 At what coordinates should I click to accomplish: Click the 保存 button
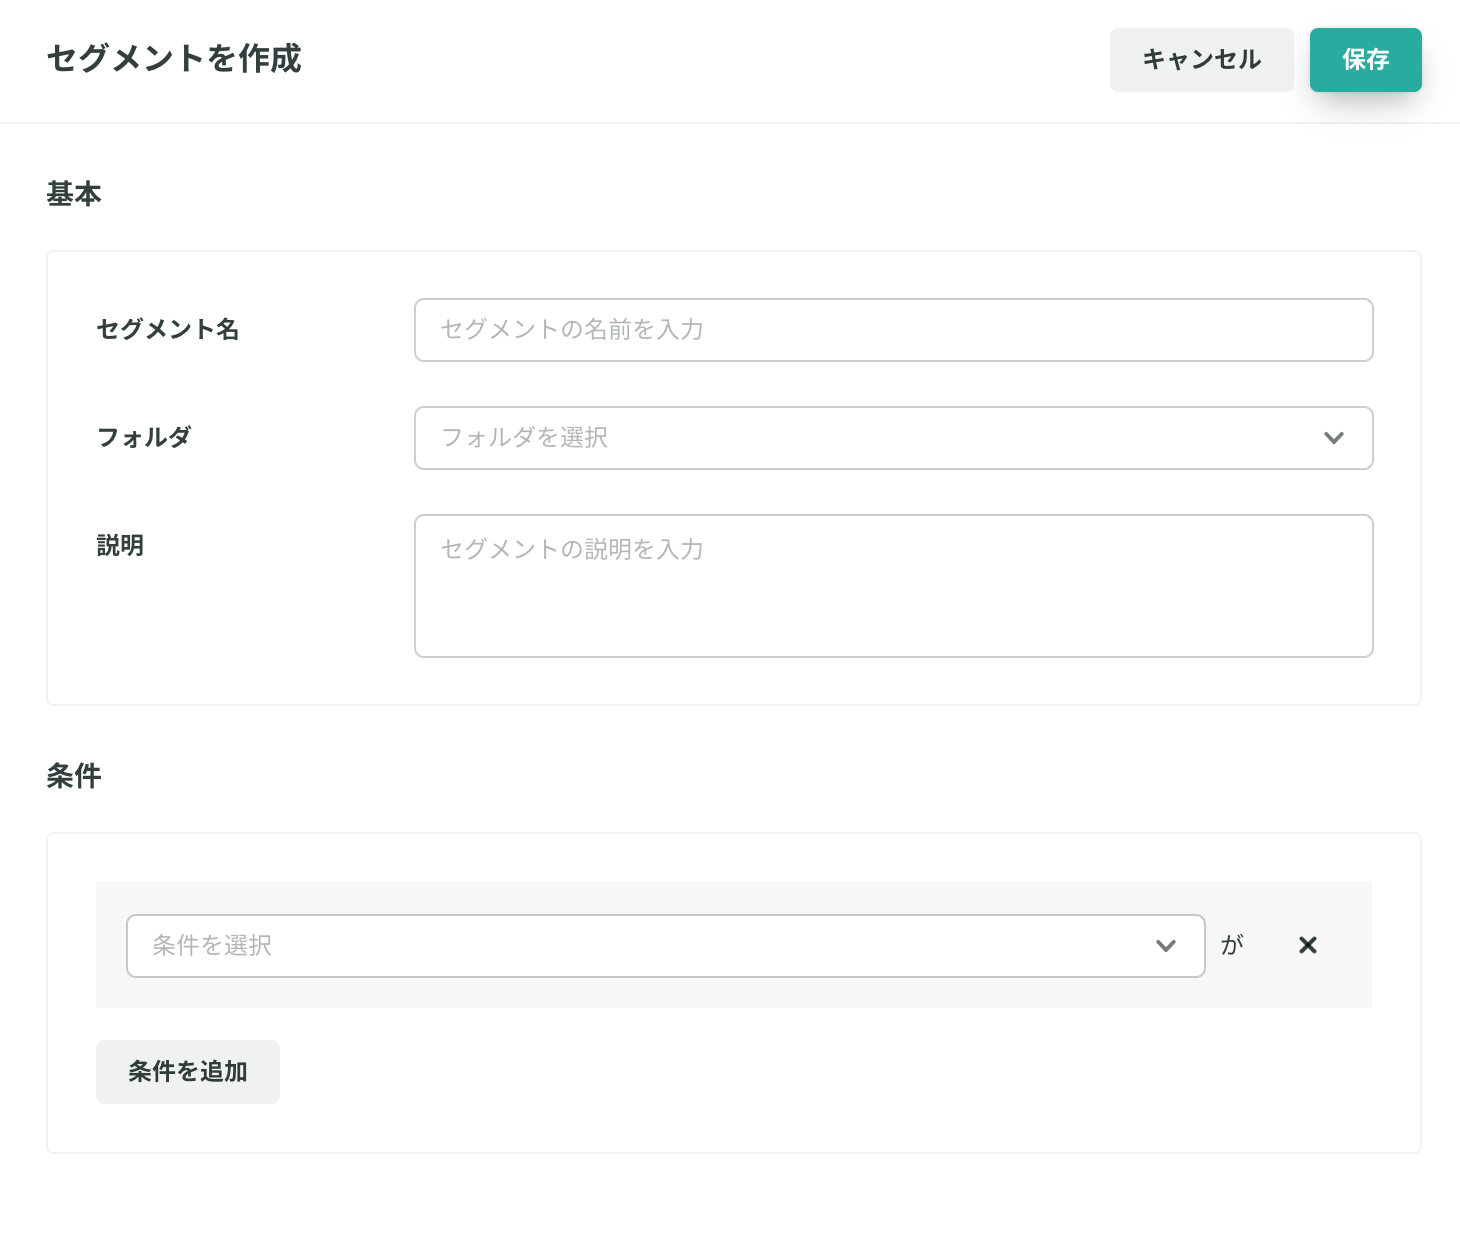[1365, 60]
